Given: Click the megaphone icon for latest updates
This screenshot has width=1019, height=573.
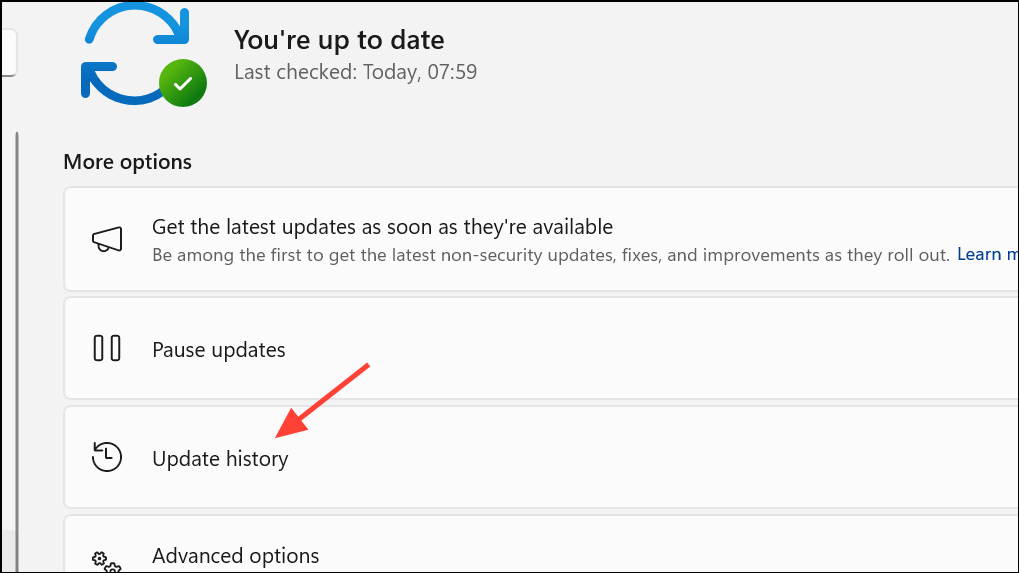Looking at the screenshot, I should pos(107,239).
